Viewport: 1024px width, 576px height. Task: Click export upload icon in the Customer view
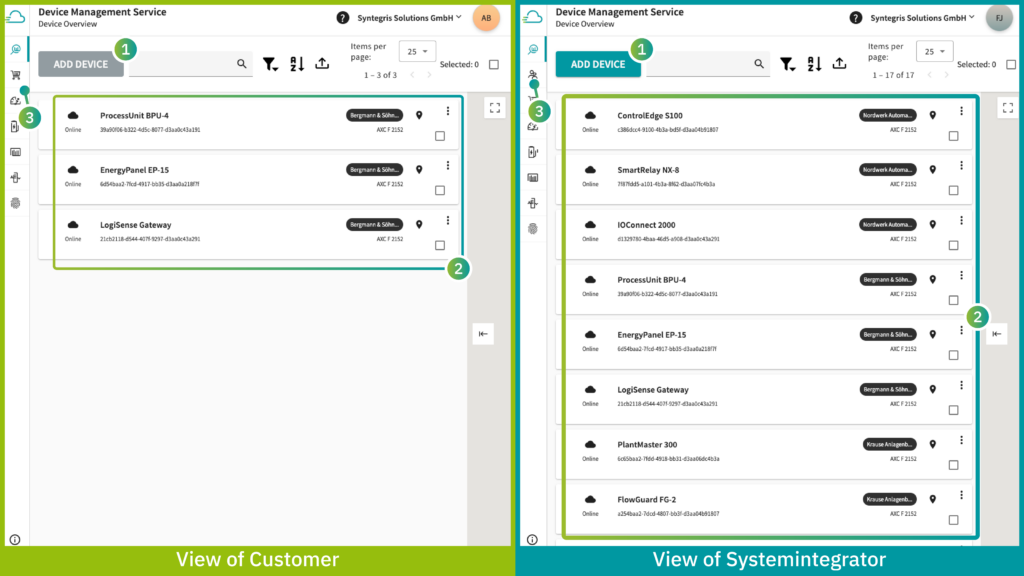tap(322, 63)
